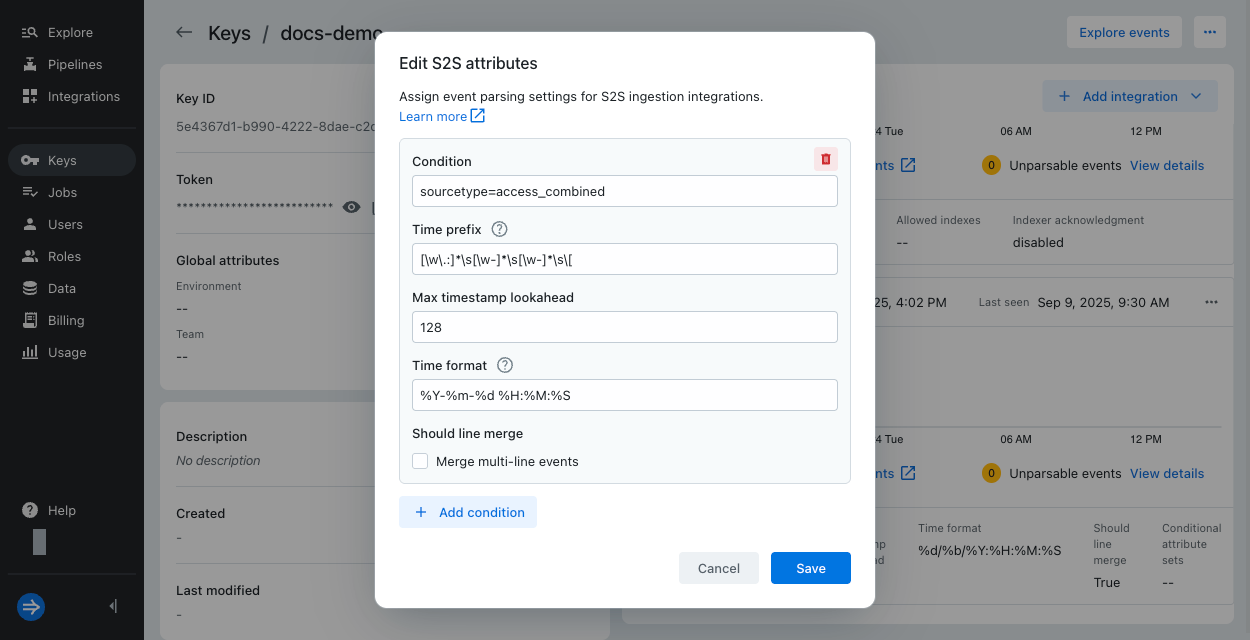Enable Merge multi-line events checkbox

[420, 461]
